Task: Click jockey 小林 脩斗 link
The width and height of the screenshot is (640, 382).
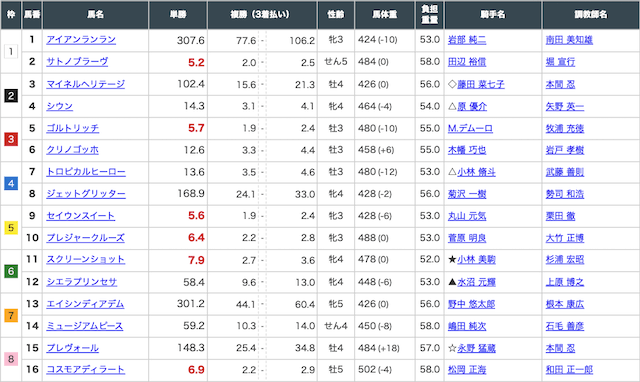Action: coord(476,172)
